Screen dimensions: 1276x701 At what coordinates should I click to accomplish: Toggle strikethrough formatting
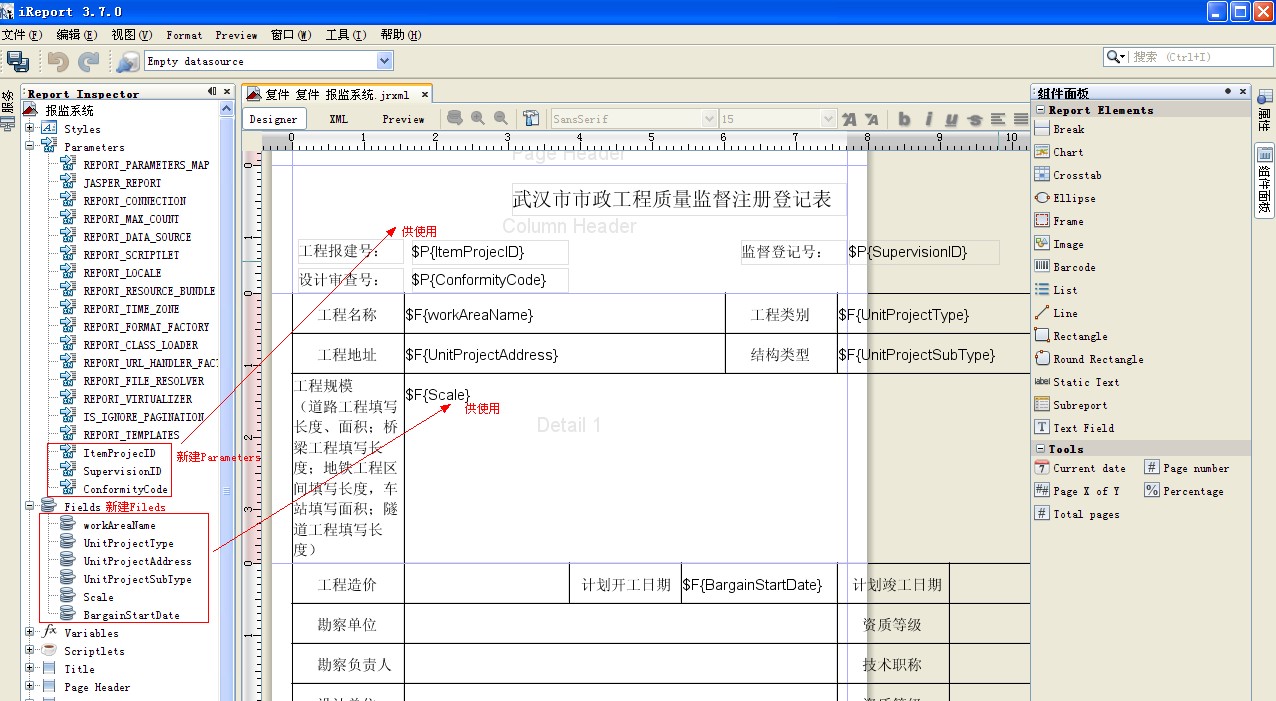(975, 119)
